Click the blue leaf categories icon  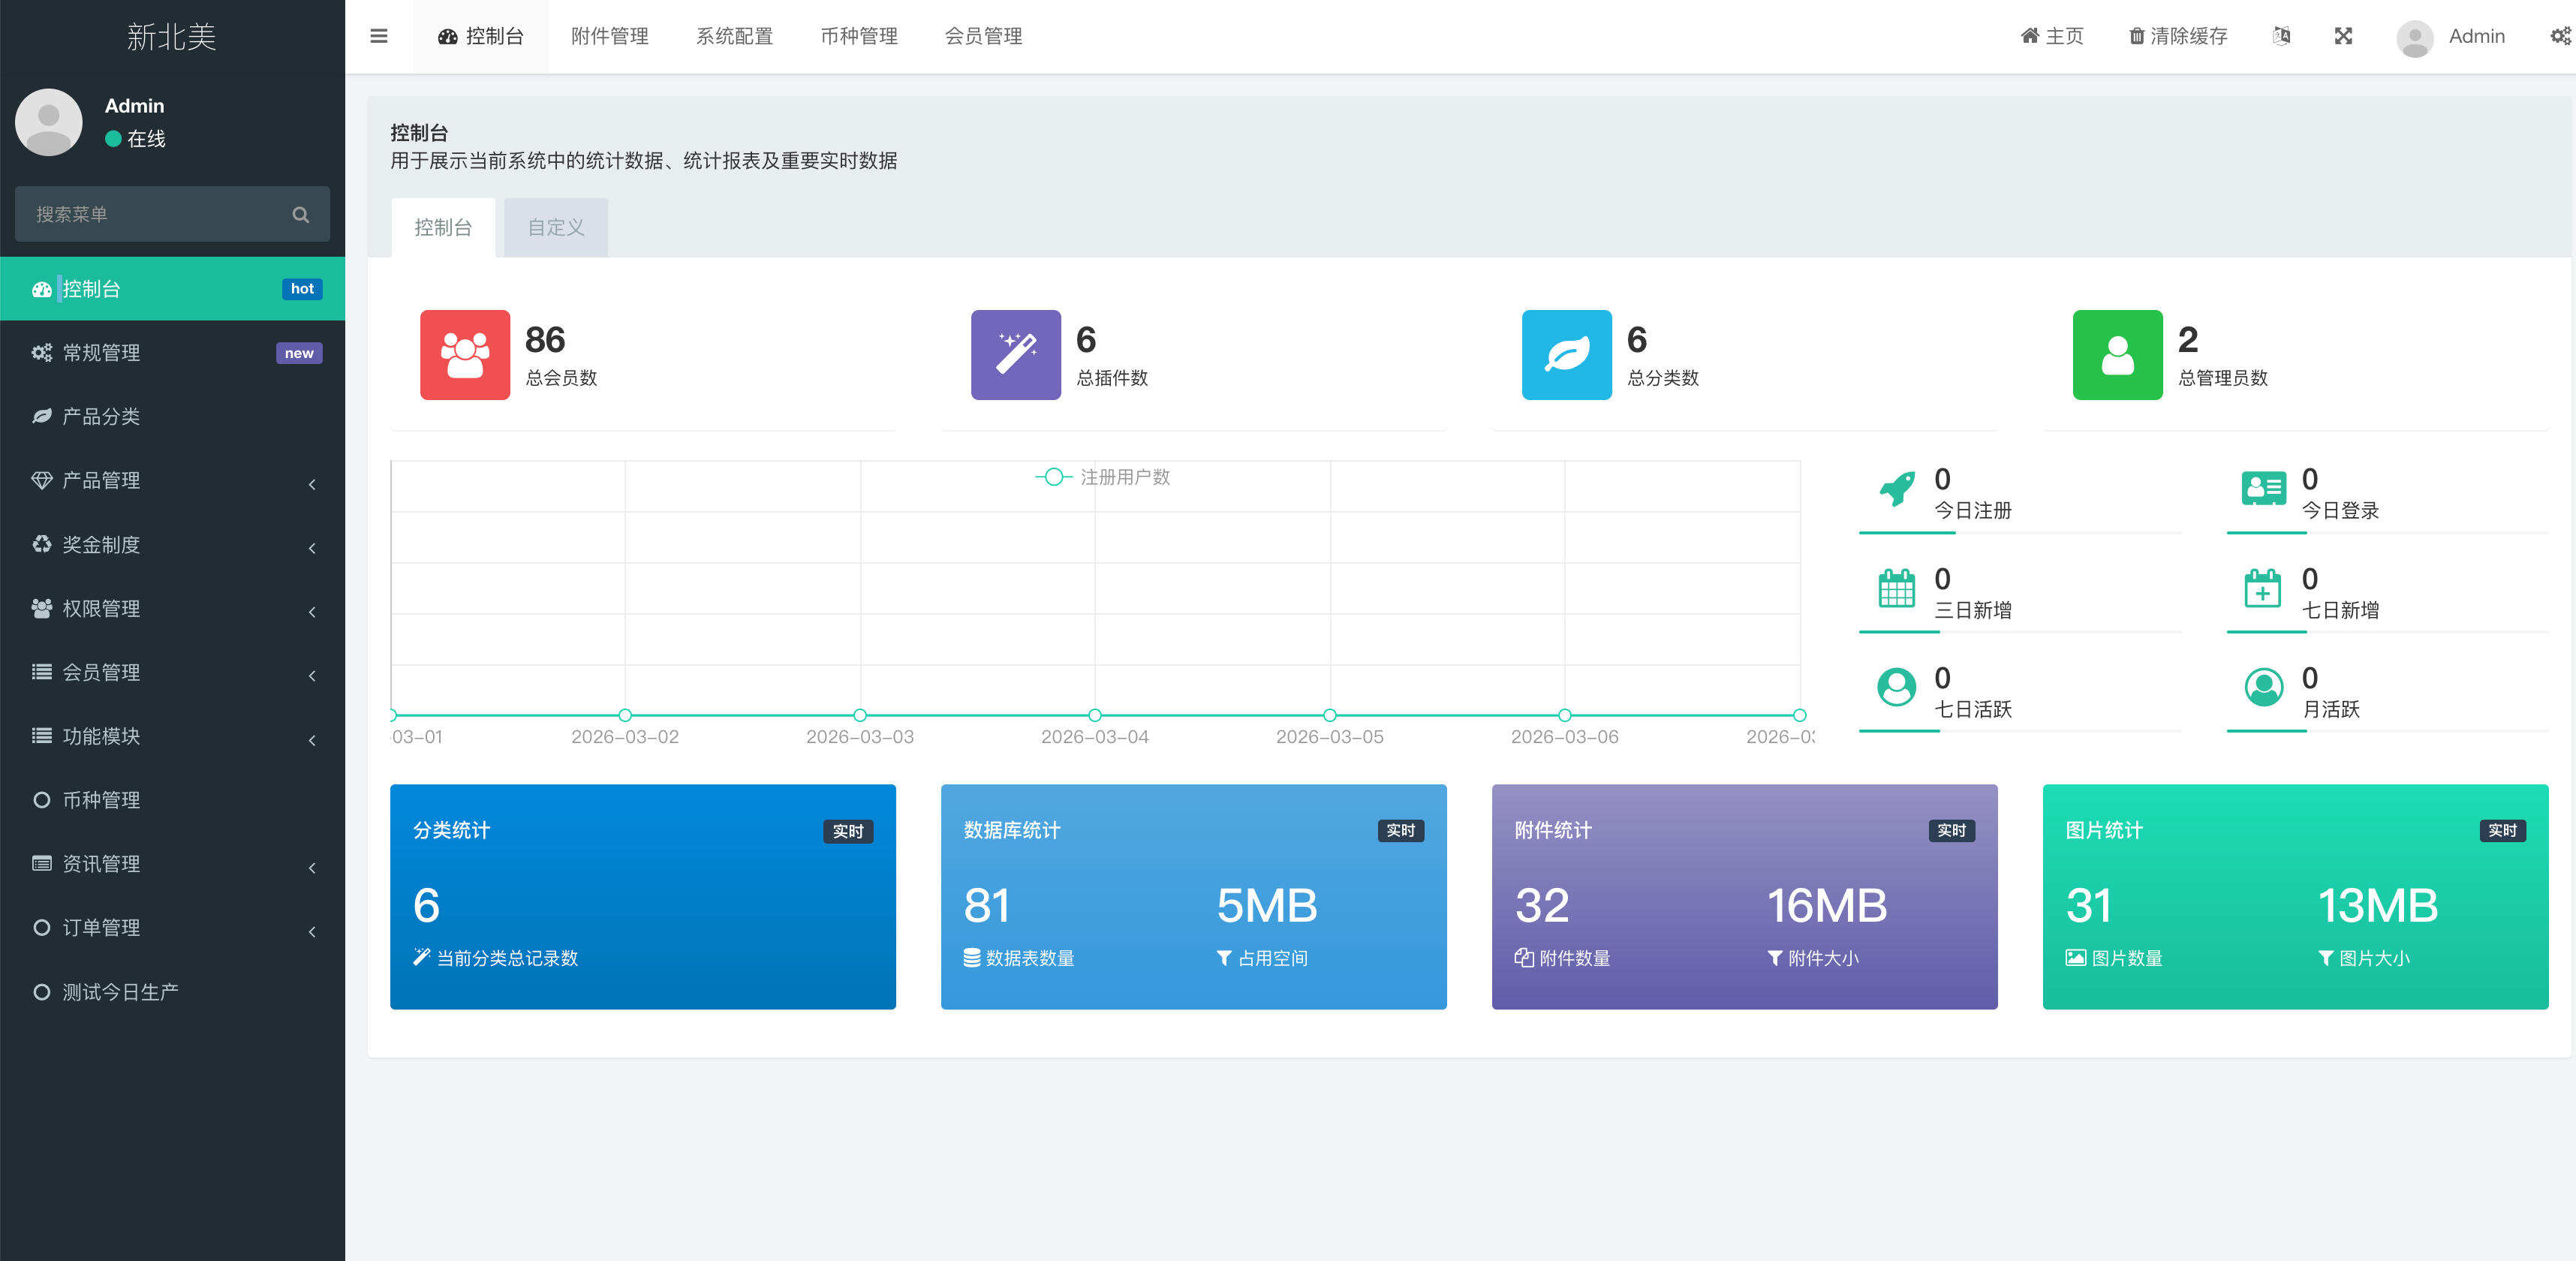coord(1566,355)
